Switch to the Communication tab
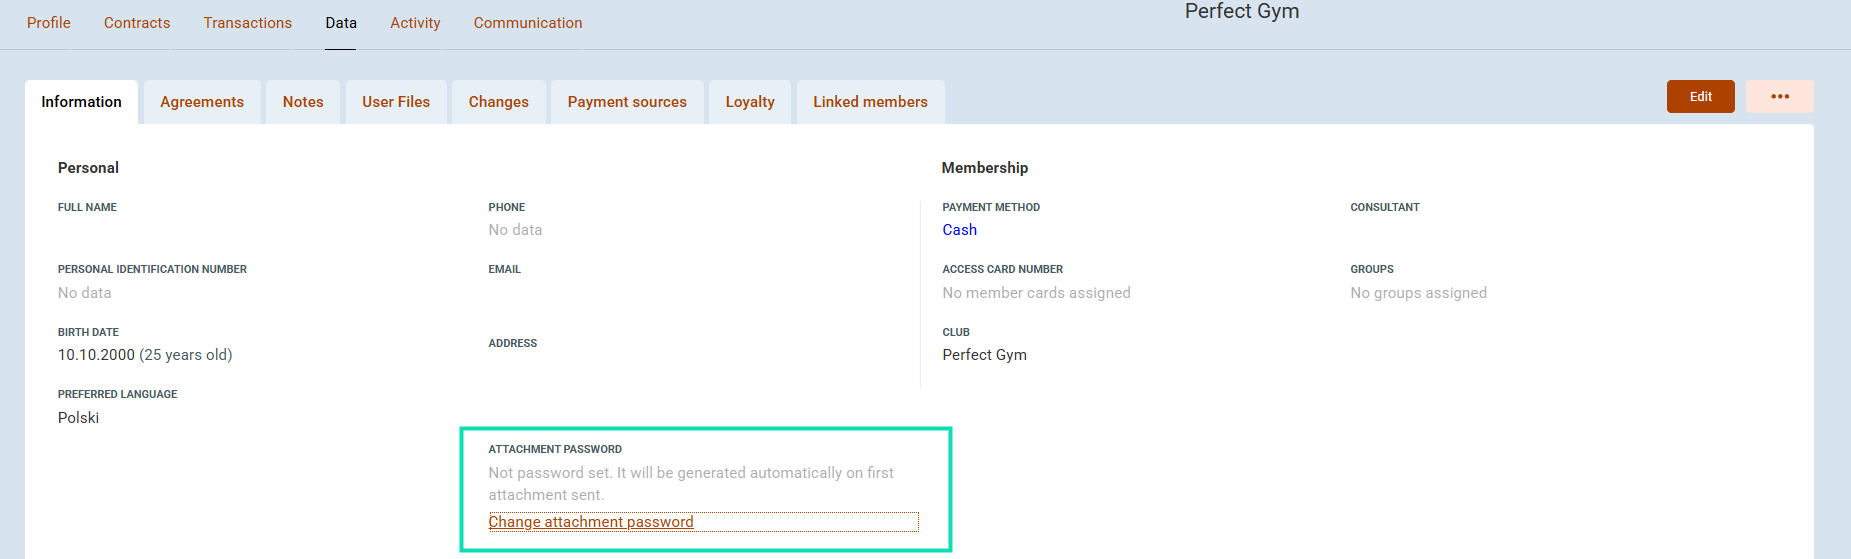Viewport: 1851px width, 559px height. [x=527, y=23]
